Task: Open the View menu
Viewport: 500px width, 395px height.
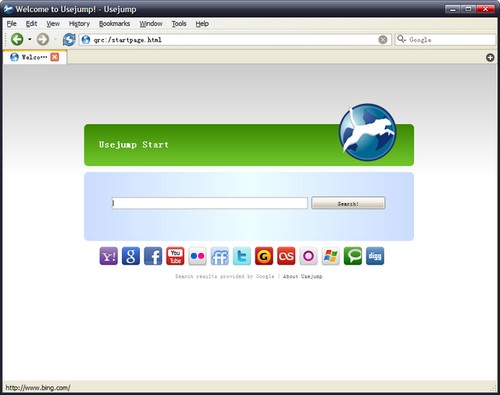Action: (53, 24)
